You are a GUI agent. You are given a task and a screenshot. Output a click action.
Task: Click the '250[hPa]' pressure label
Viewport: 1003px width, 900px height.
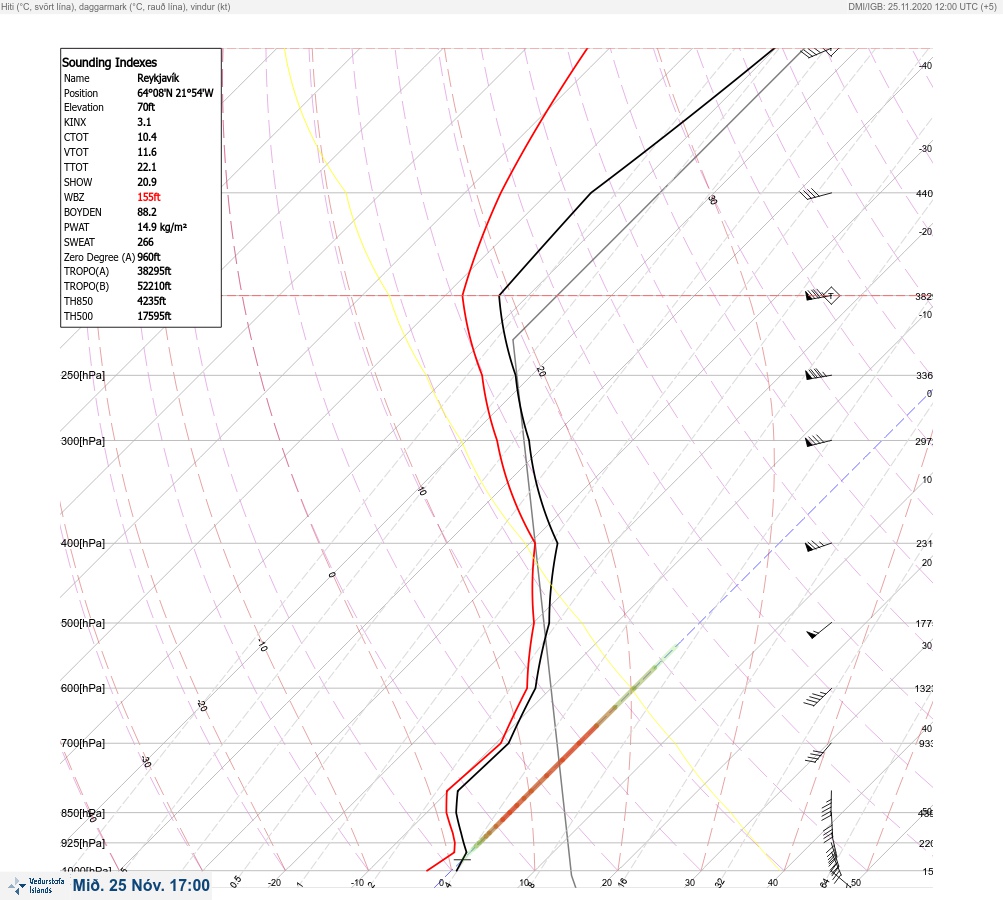coord(83,375)
